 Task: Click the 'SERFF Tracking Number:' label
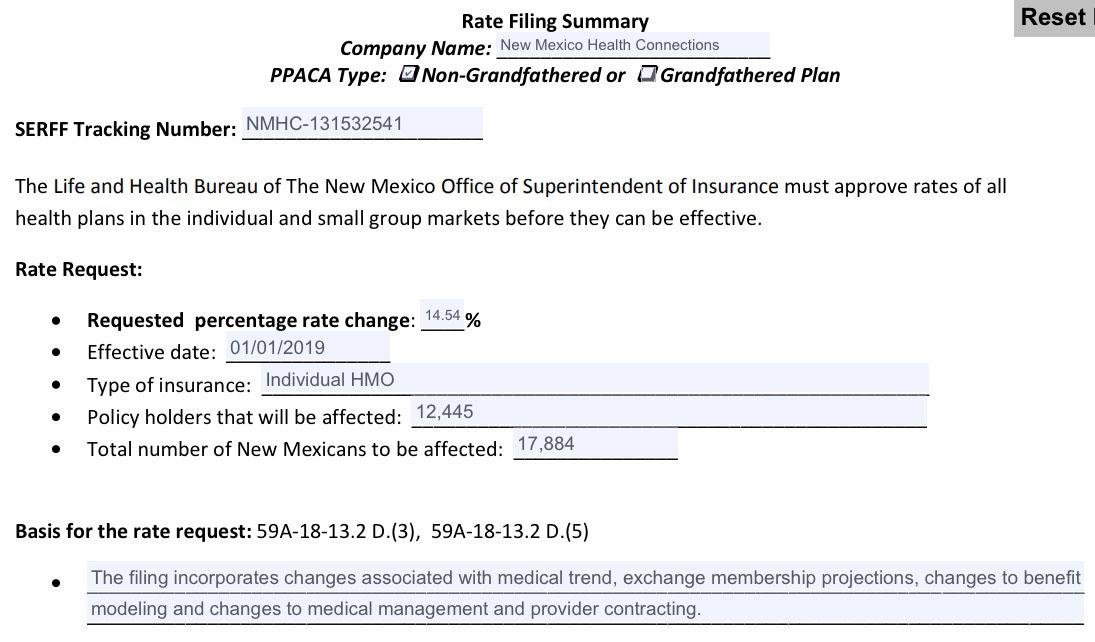125,129
